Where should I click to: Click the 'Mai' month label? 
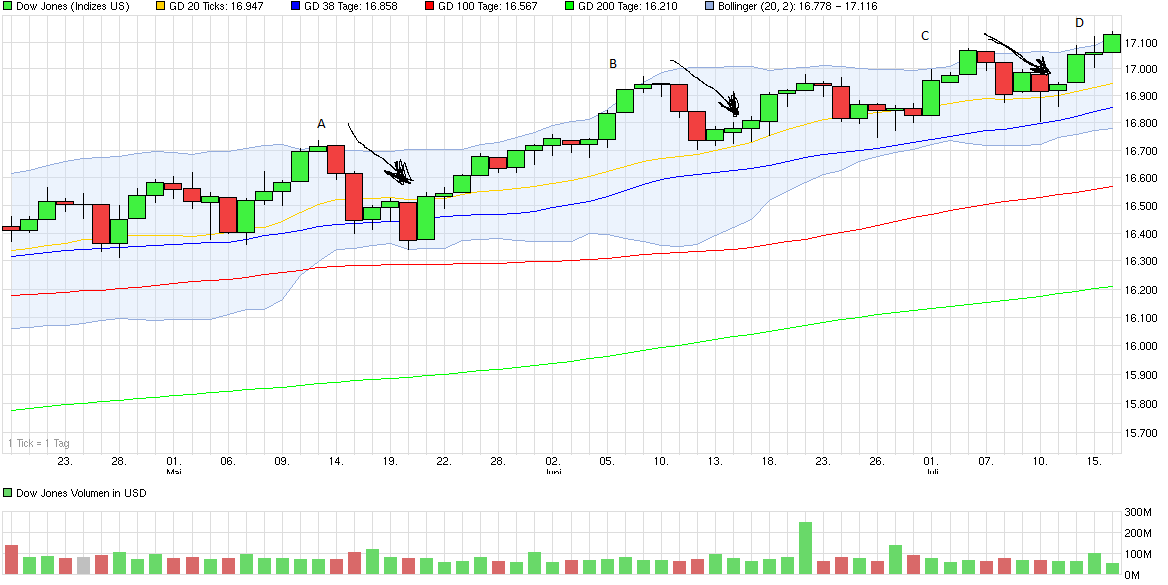(x=174, y=472)
